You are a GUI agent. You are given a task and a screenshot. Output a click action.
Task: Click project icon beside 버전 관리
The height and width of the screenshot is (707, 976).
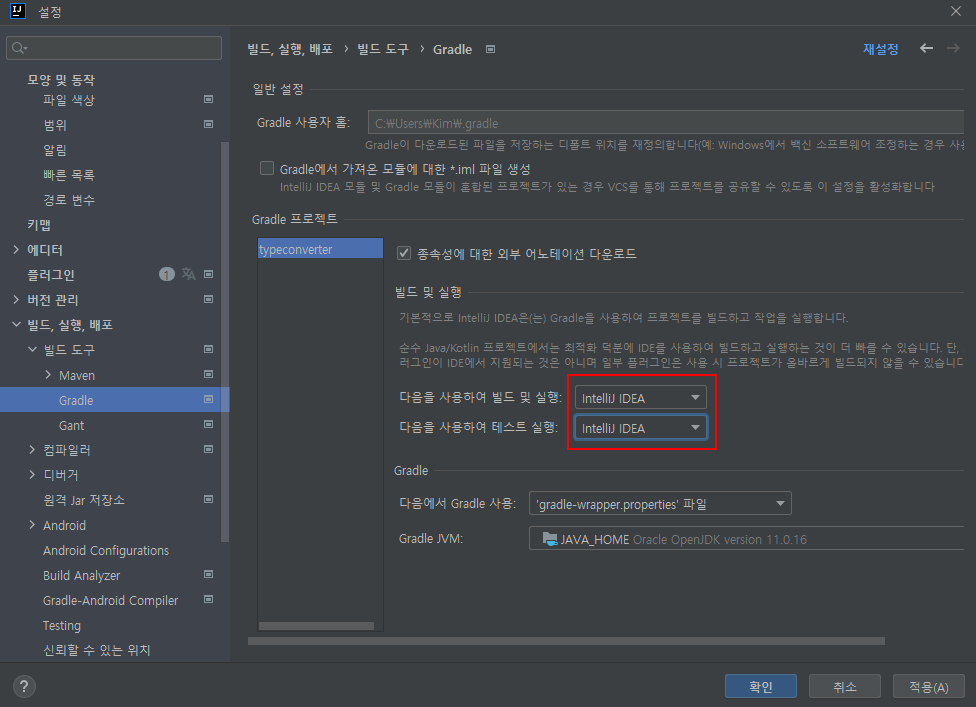click(x=209, y=299)
